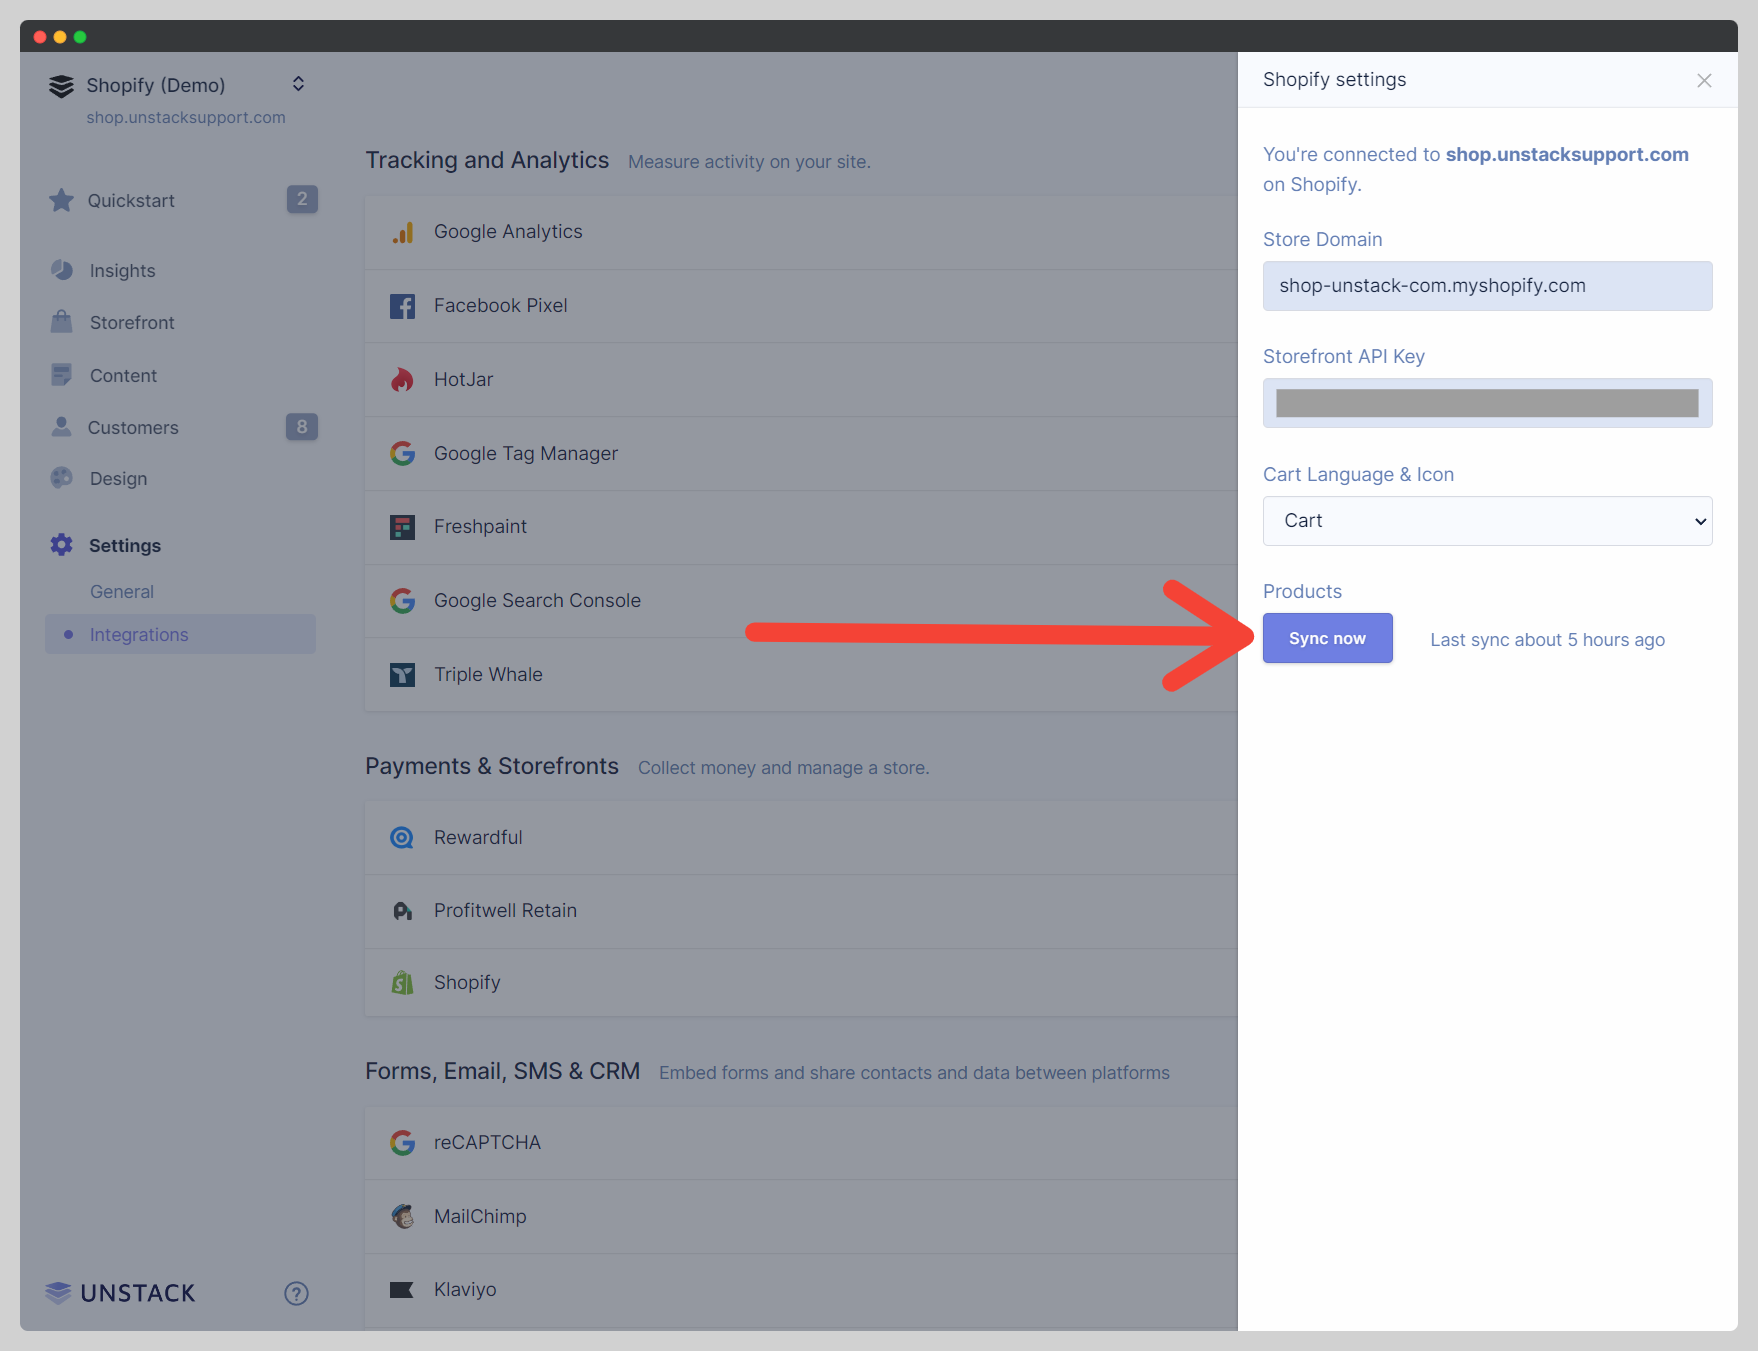1758x1351 pixels.
Task: Click the Sync now button
Action: pyautogui.click(x=1327, y=638)
